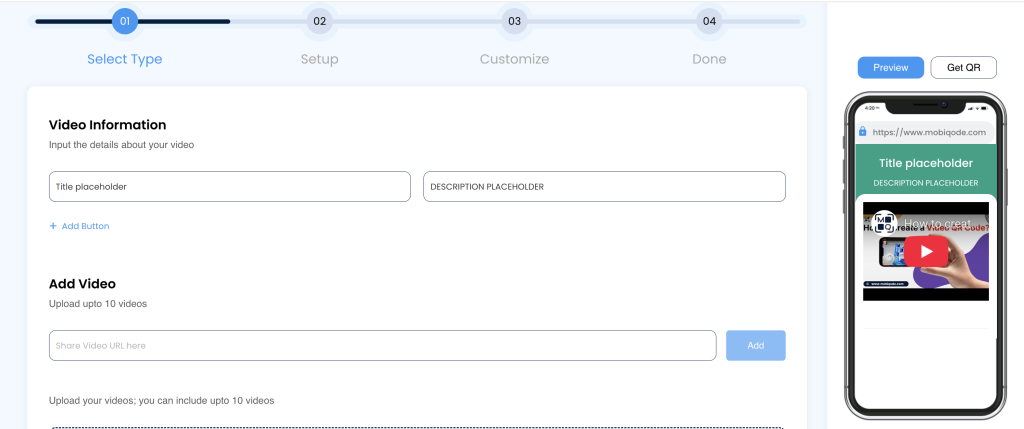The width and height of the screenshot is (1024, 429).
Task: Click the lock icon in phone address bar
Action: pos(863,131)
